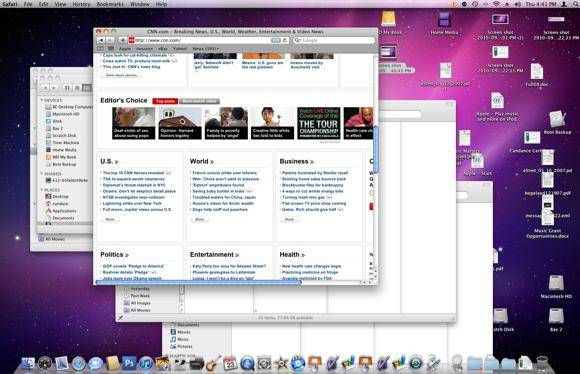The height and width of the screenshot is (374, 580).
Task: Open News bookmarks folder dropdown in Safari
Action: pos(206,48)
